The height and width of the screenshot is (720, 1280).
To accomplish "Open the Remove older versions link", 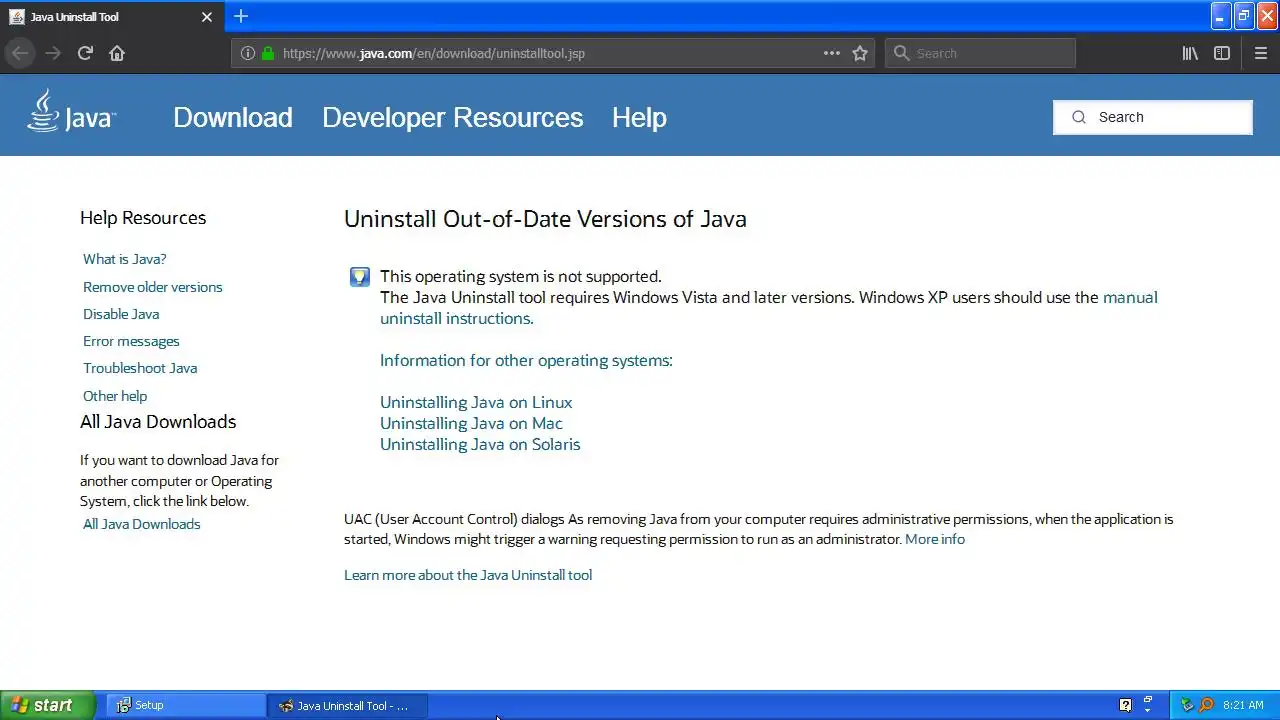I will (153, 287).
